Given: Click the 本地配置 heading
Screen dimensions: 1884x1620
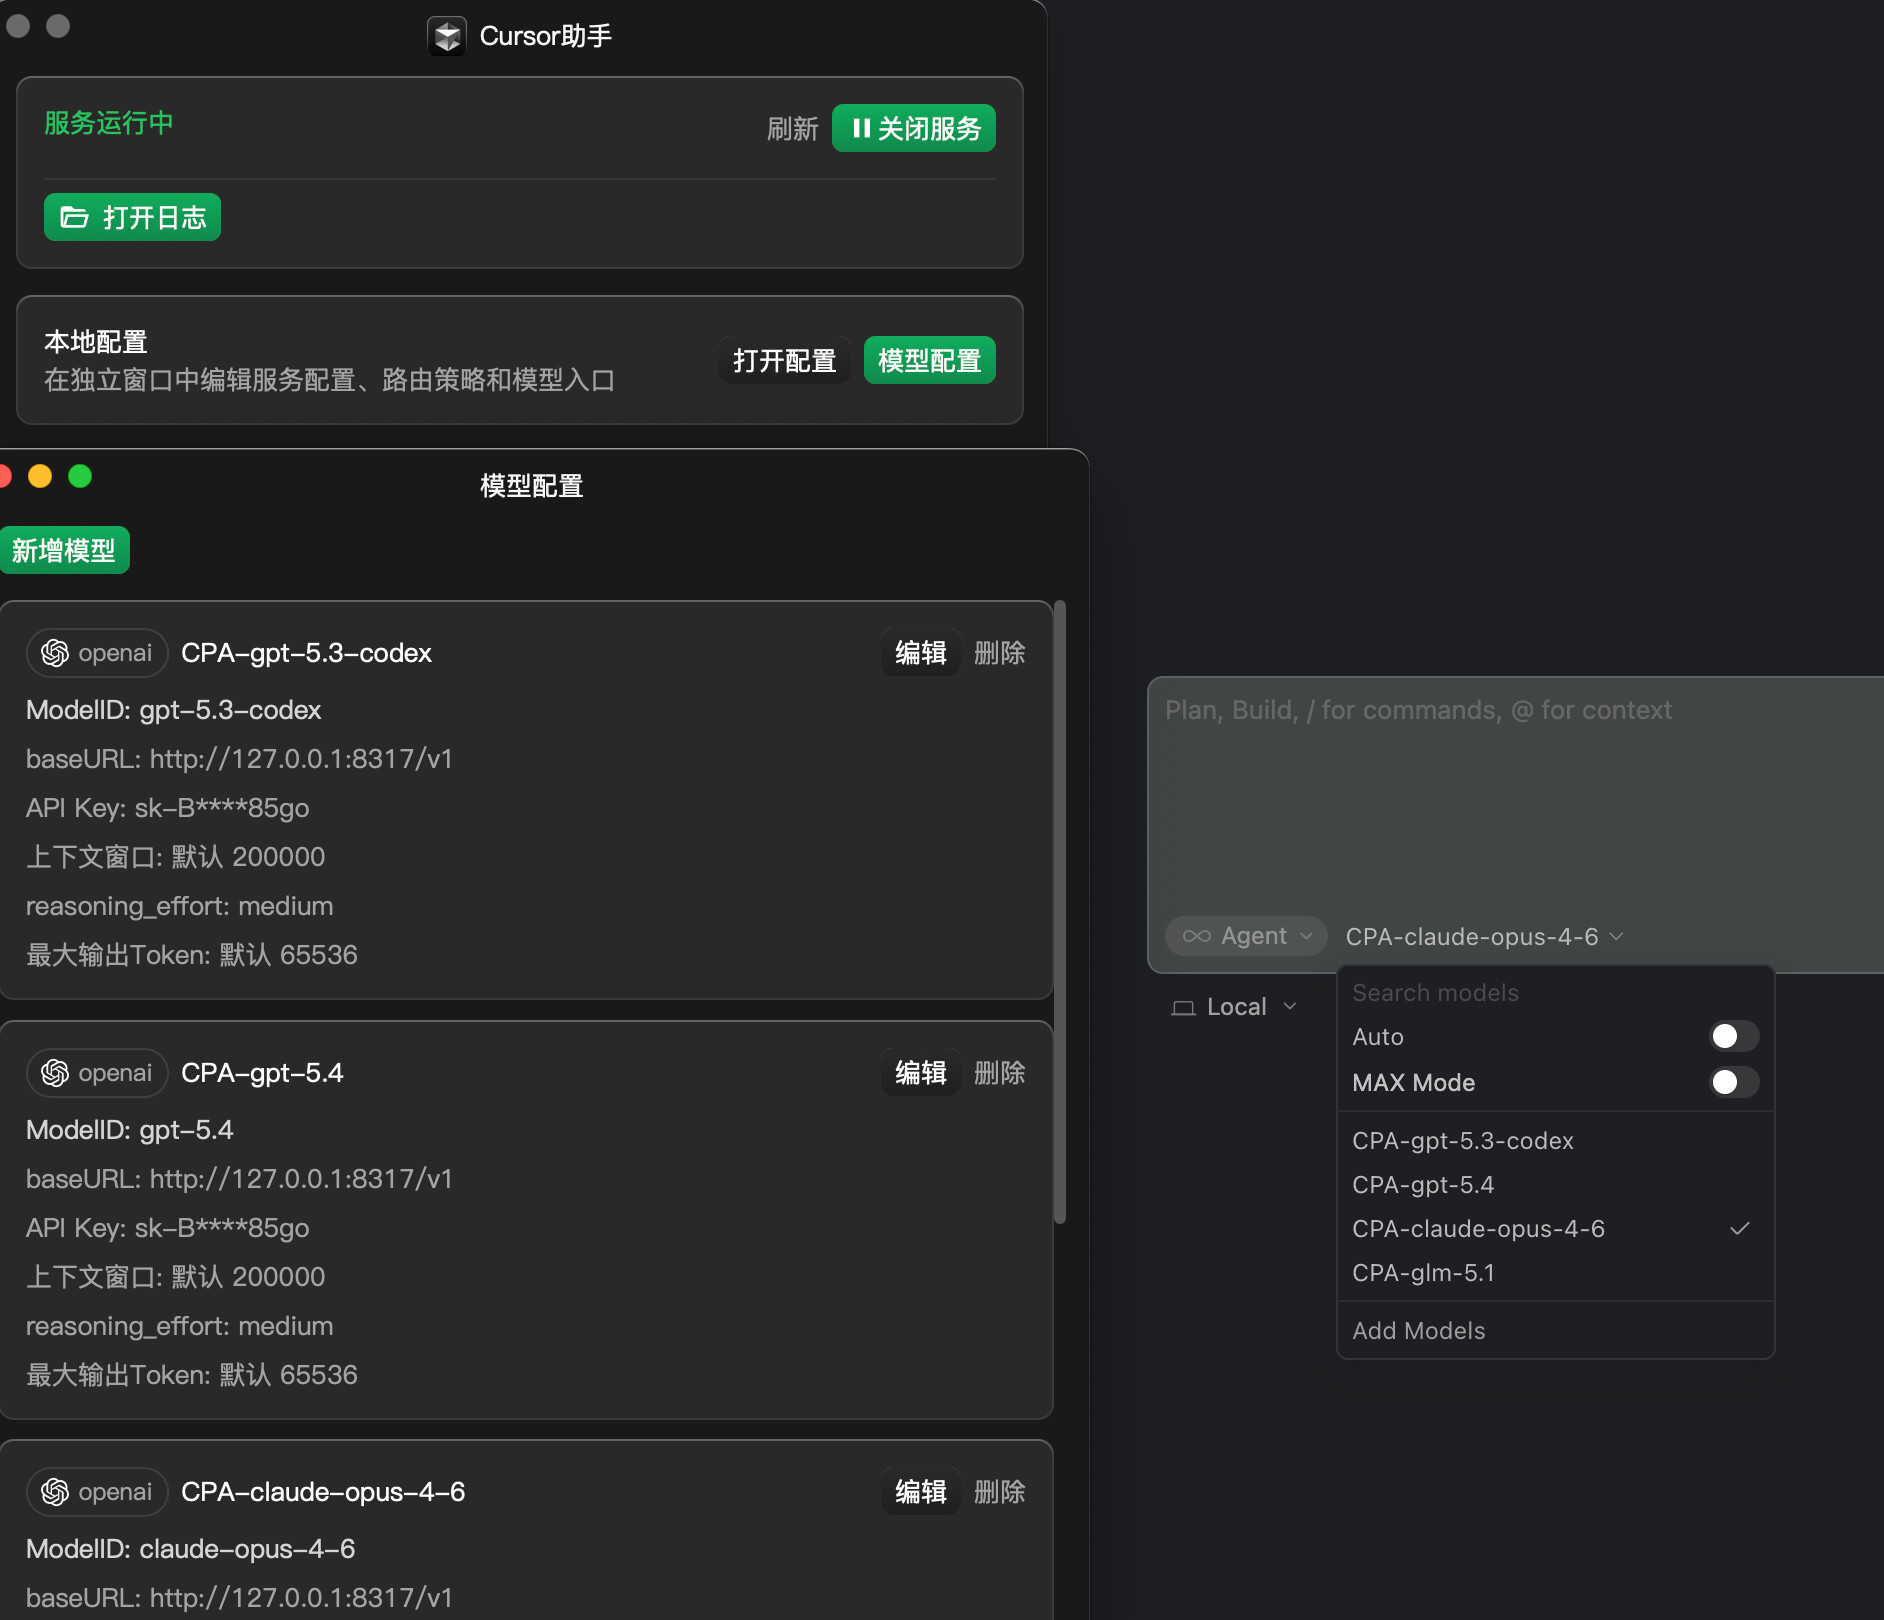Looking at the screenshot, I should pos(96,342).
